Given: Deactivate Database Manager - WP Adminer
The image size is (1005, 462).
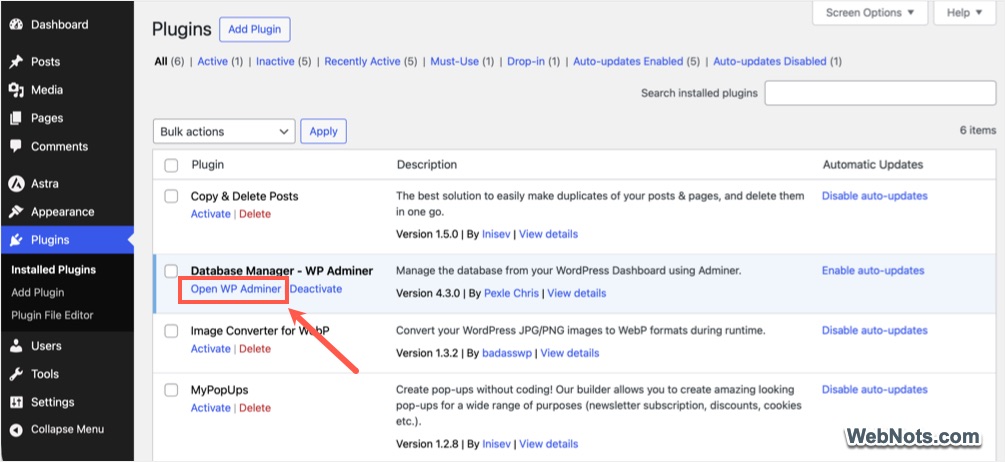Looking at the screenshot, I should pyautogui.click(x=316, y=289).
